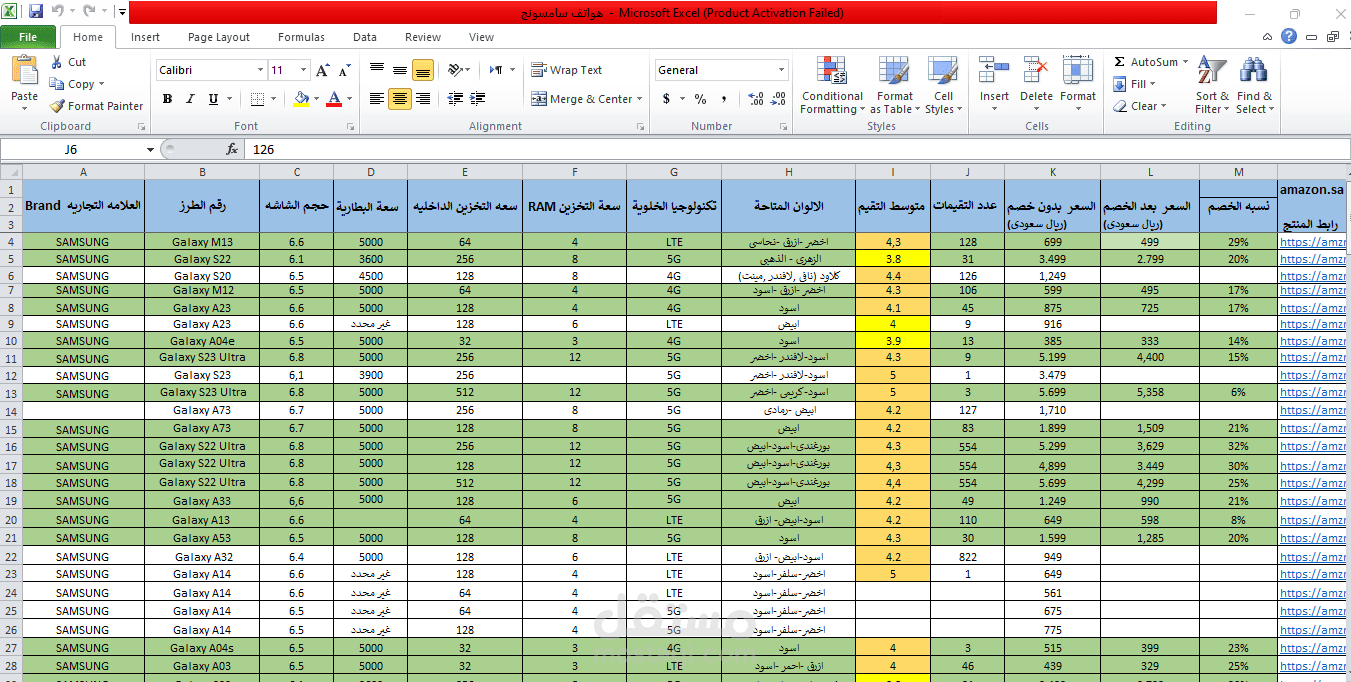
Task: Expand the AutoSum dropdown arrow
Action: 1185,62
